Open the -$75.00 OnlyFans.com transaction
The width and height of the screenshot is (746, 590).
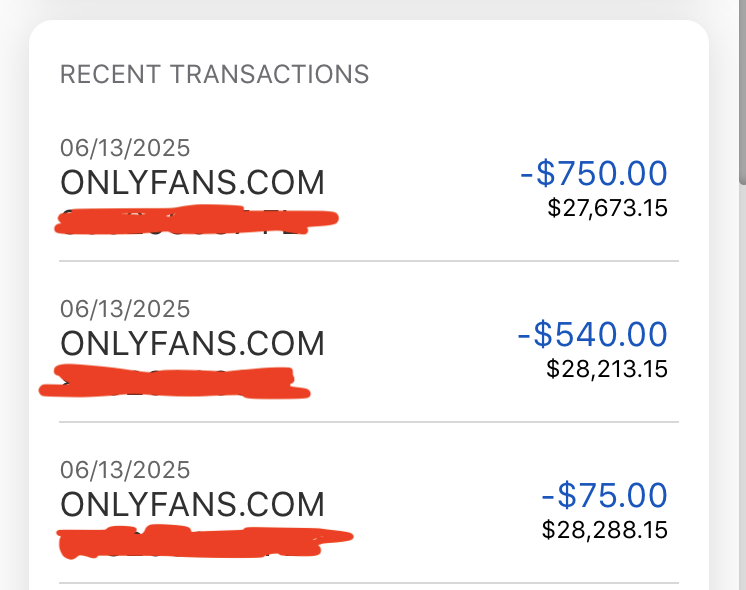point(192,503)
